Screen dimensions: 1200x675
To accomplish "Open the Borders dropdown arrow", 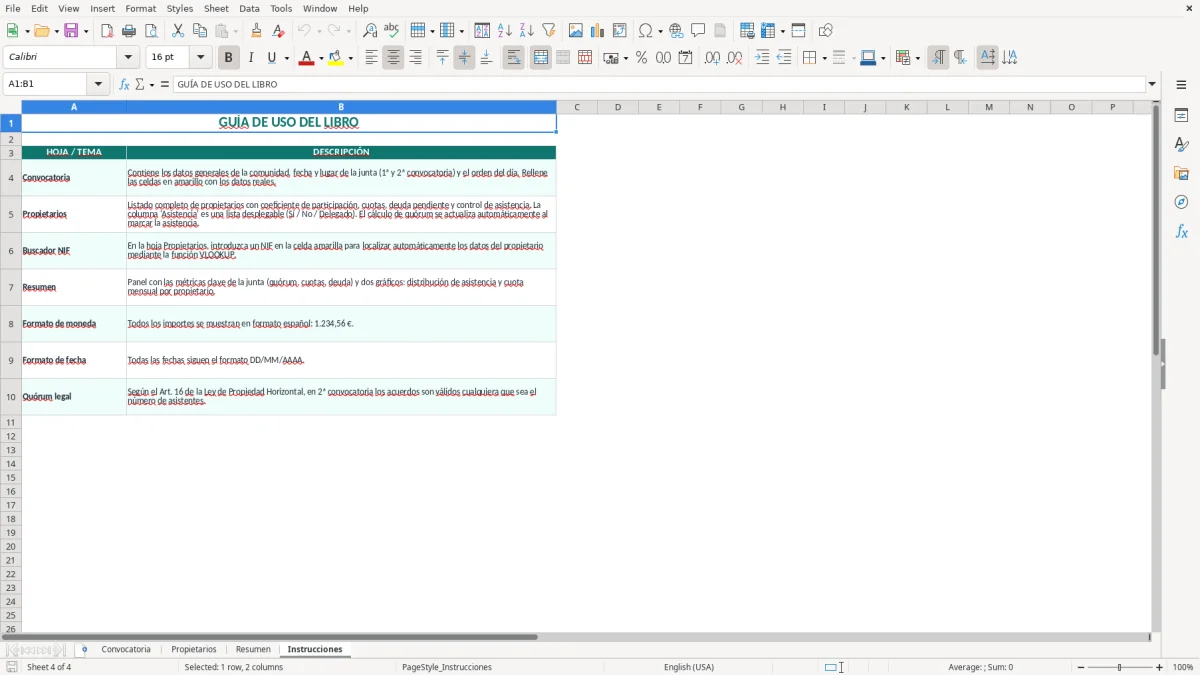I will tap(824, 58).
